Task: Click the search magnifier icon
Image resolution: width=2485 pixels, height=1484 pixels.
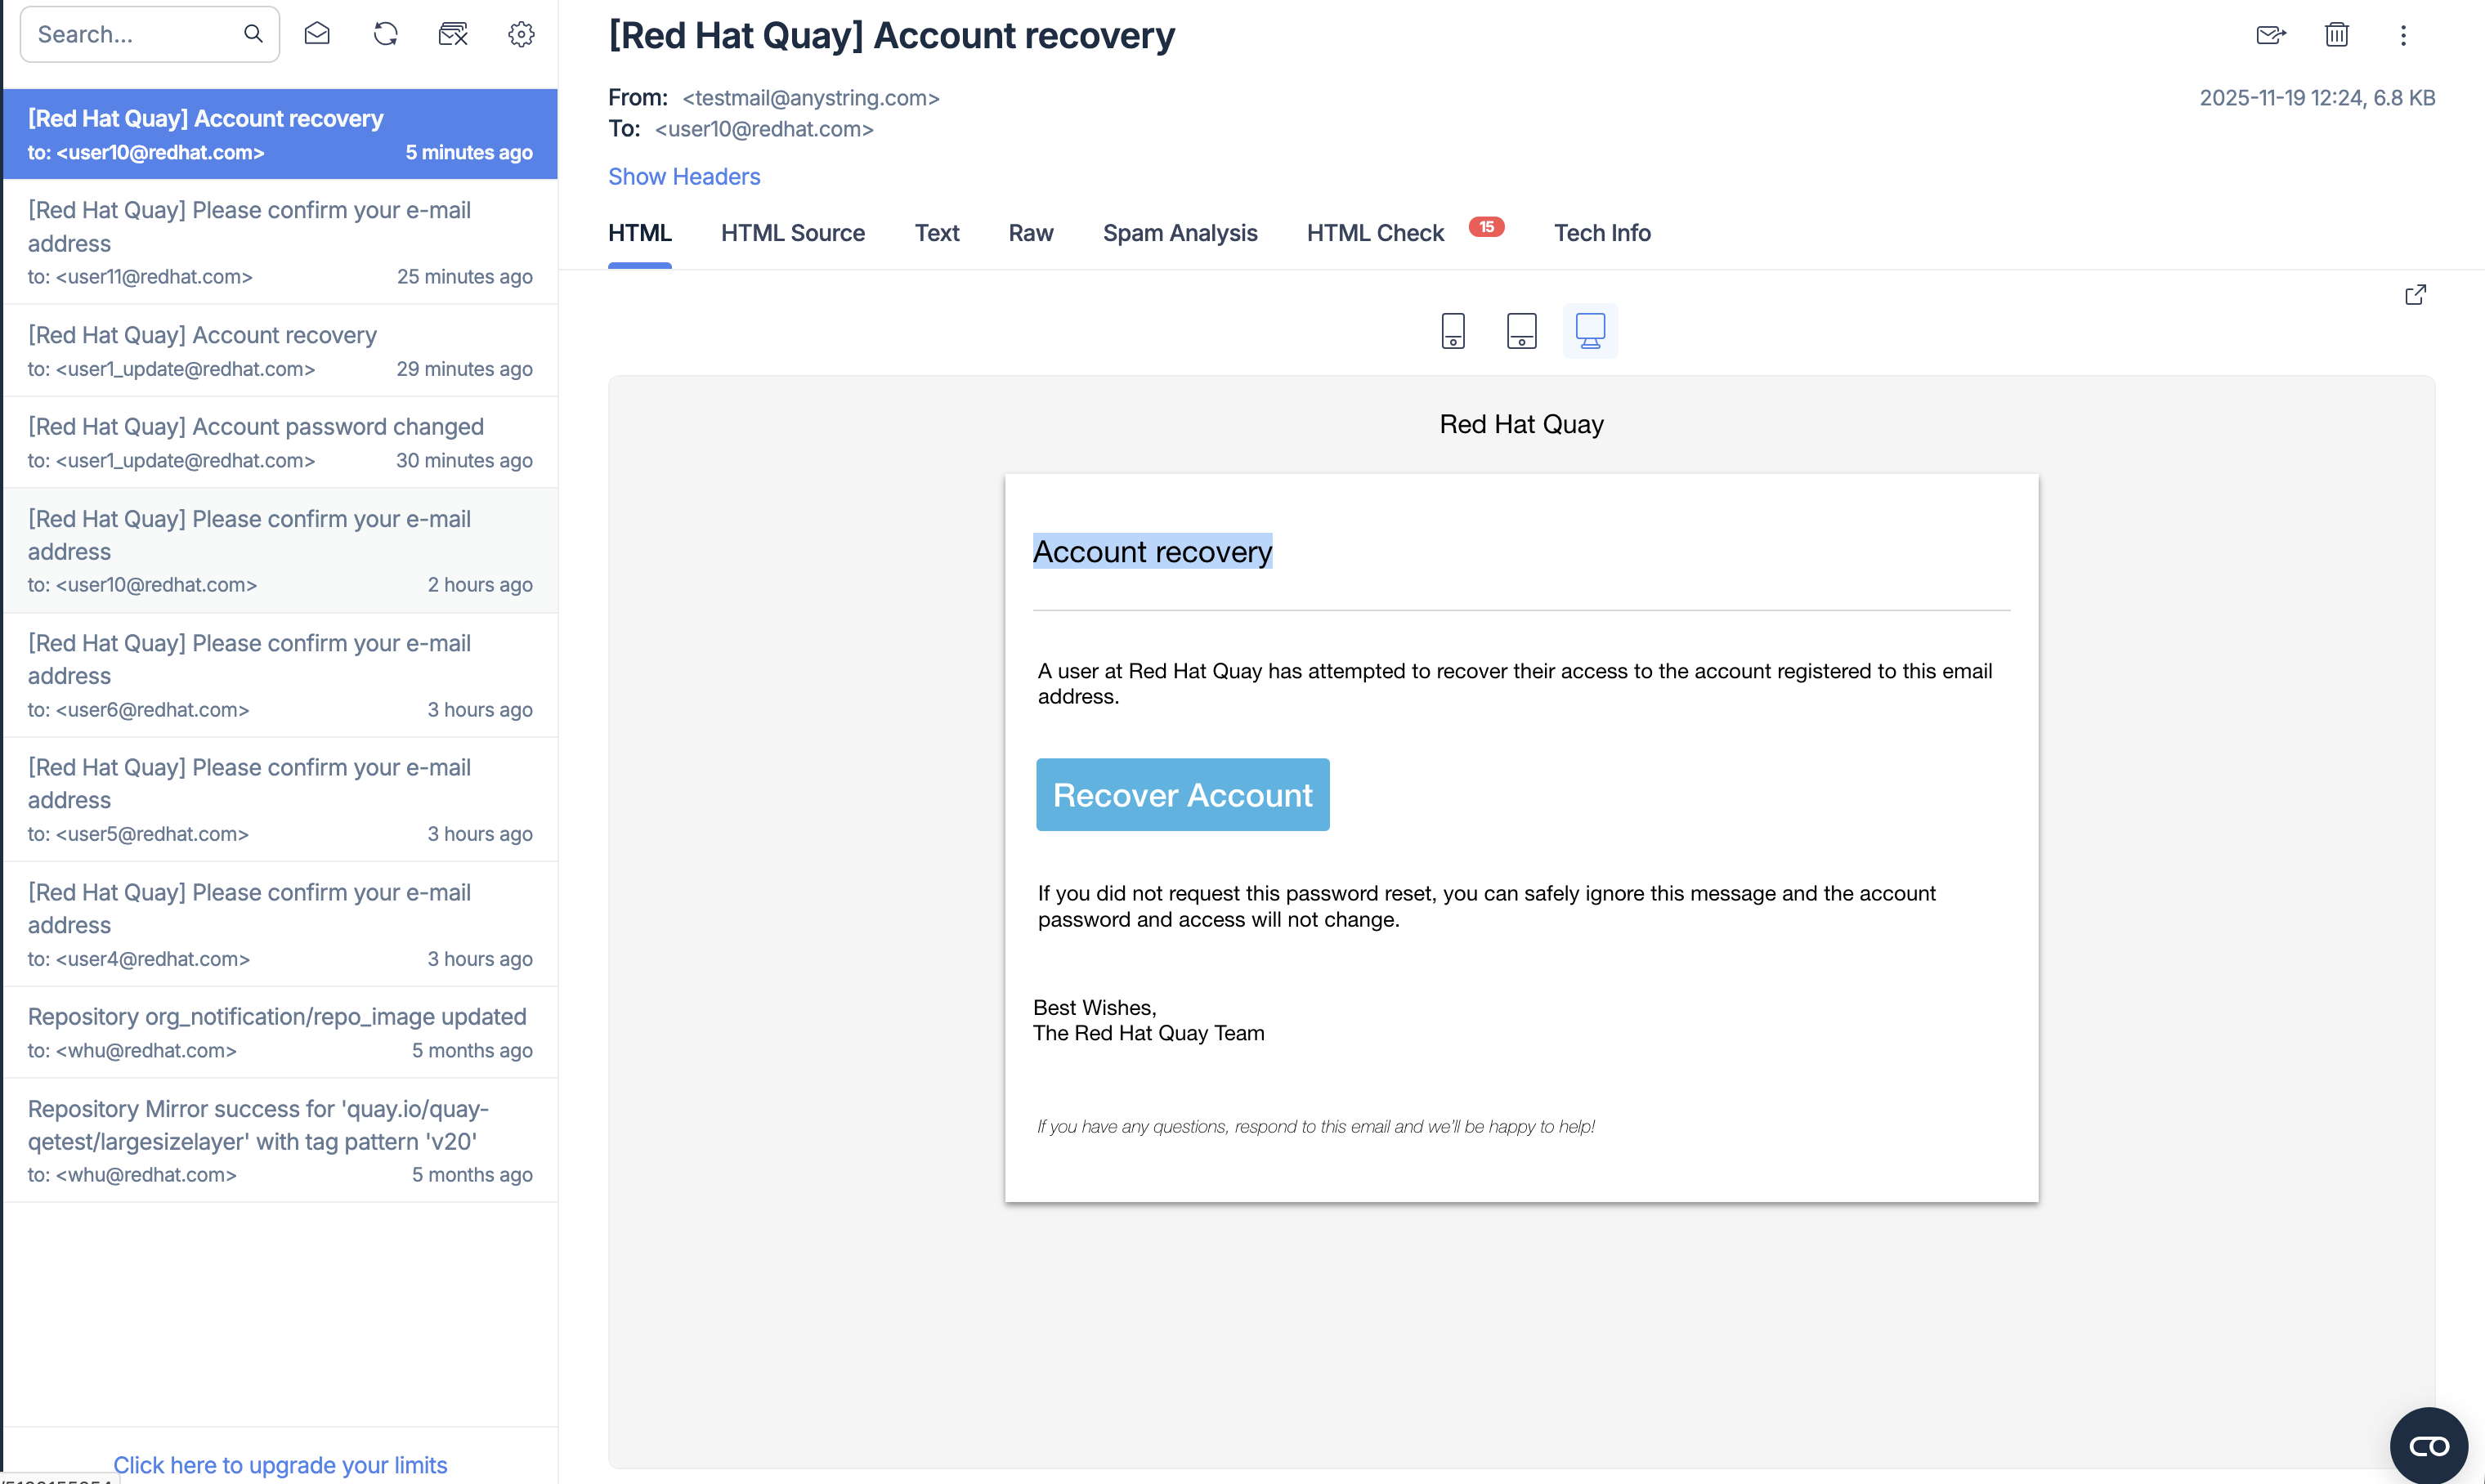Action: click(x=253, y=34)
